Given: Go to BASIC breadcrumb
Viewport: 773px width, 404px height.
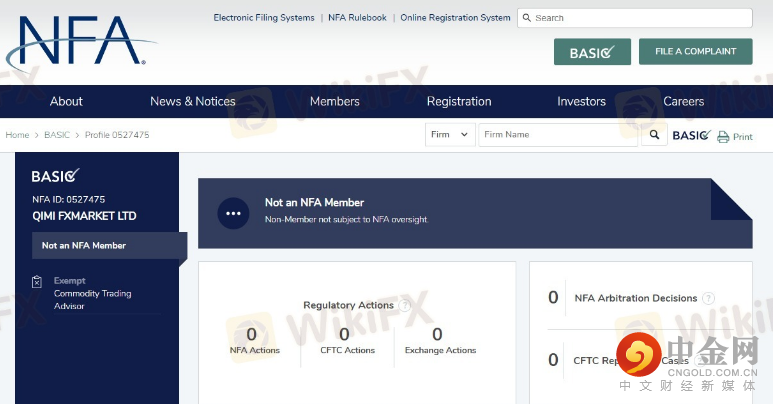Looking at the screenshot, I should [x=57, y=135].
